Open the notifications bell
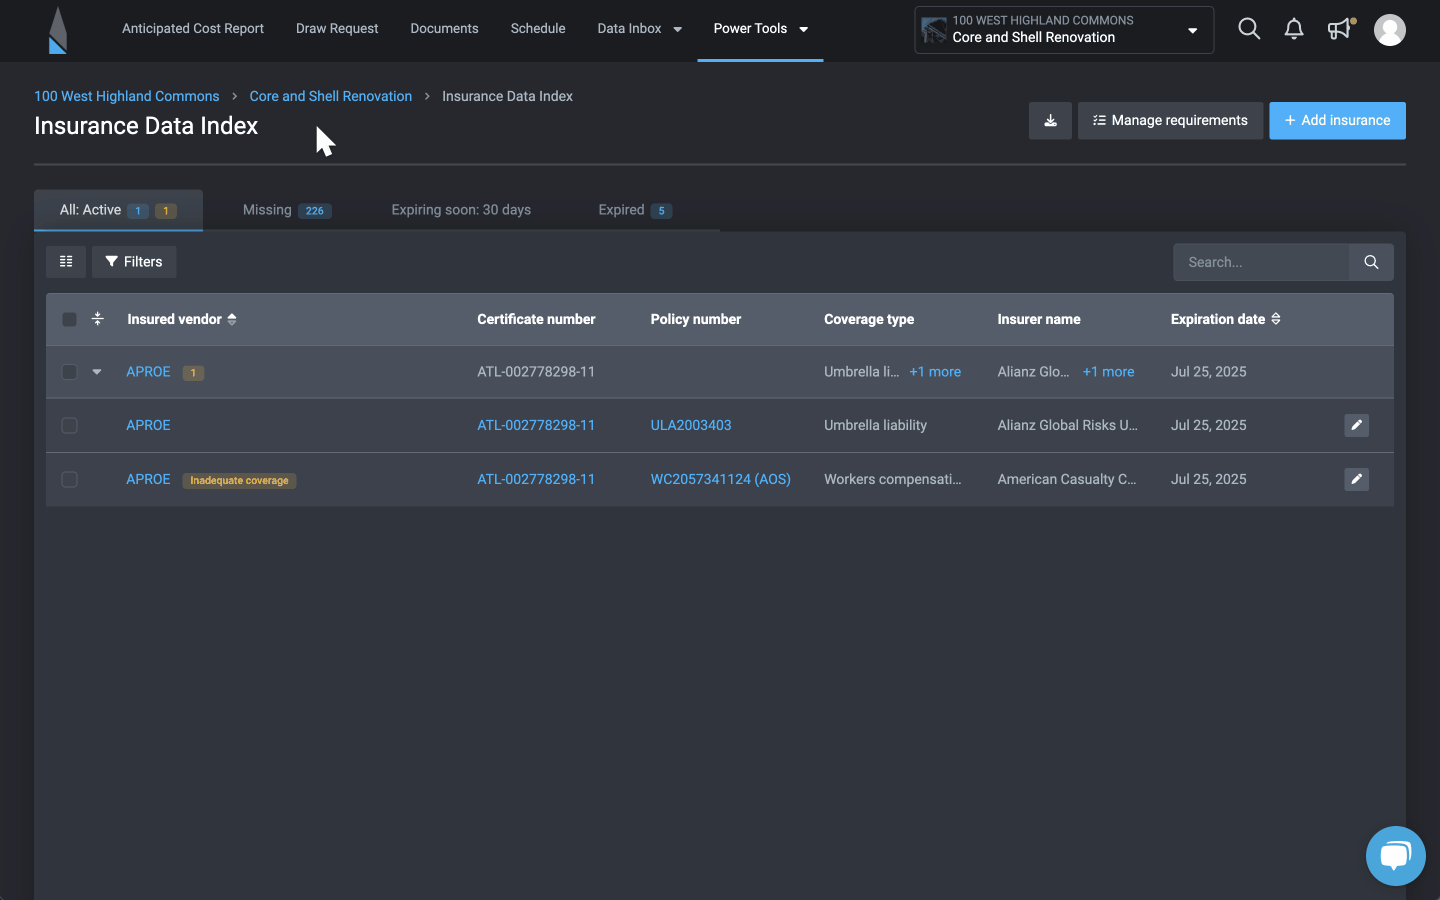The width and height of the screenshot is (1440, 900). pos(1294,29)
